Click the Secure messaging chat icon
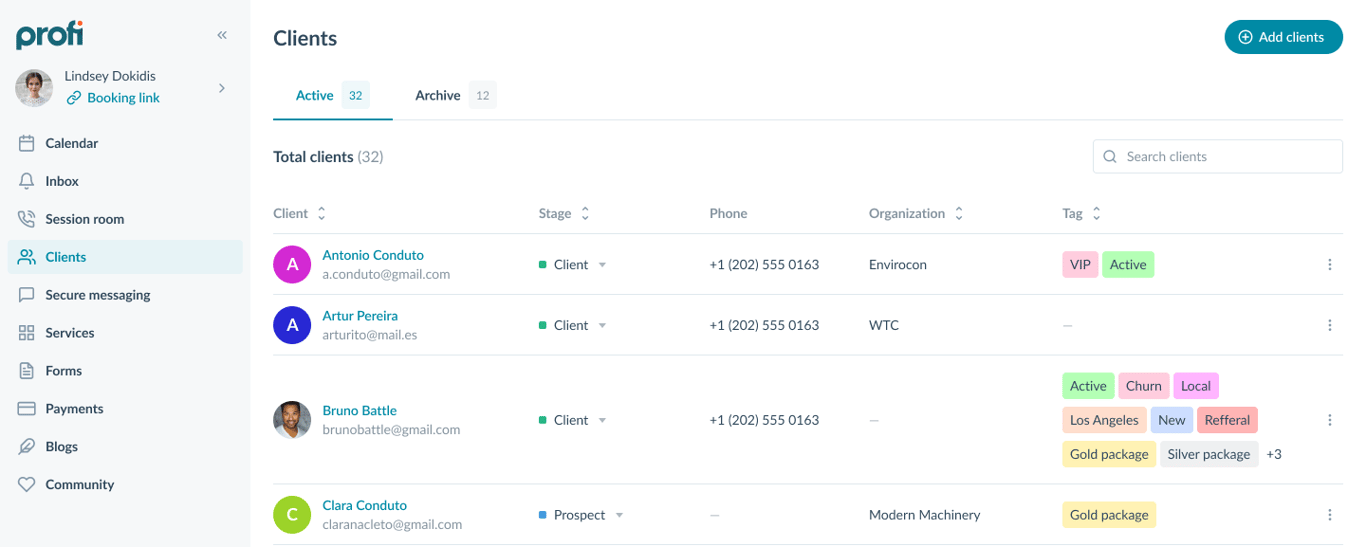Image resolution: width=1366 pixels, height=547 pixels. pos(27,295)
